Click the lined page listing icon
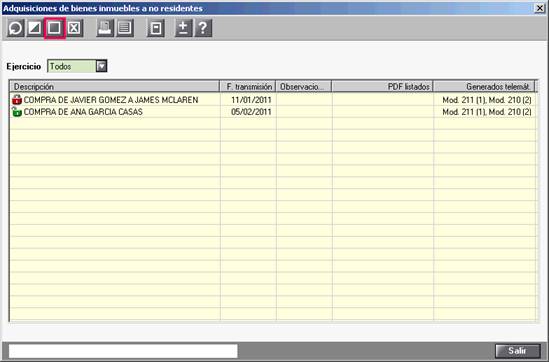The image size is (549, 362). click(x=125, y=28)
